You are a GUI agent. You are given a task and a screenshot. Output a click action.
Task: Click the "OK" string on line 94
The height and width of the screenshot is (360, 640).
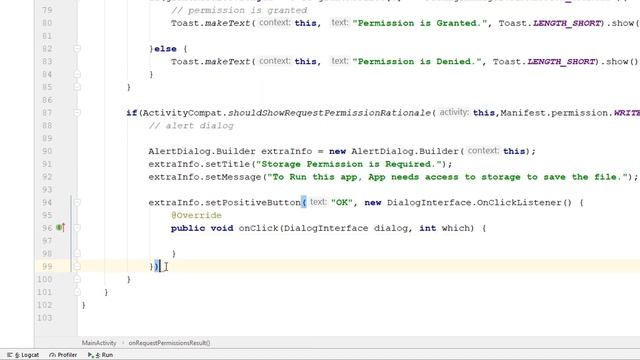pos(342,202)
